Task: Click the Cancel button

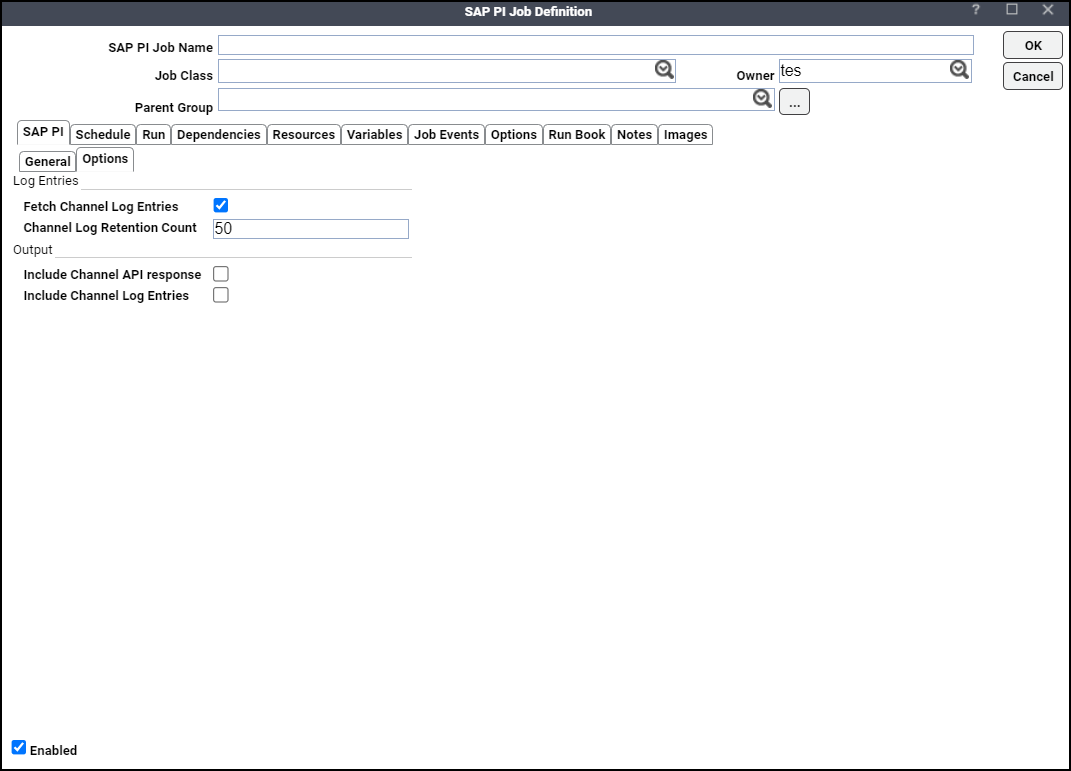Action: (1033, 76)
